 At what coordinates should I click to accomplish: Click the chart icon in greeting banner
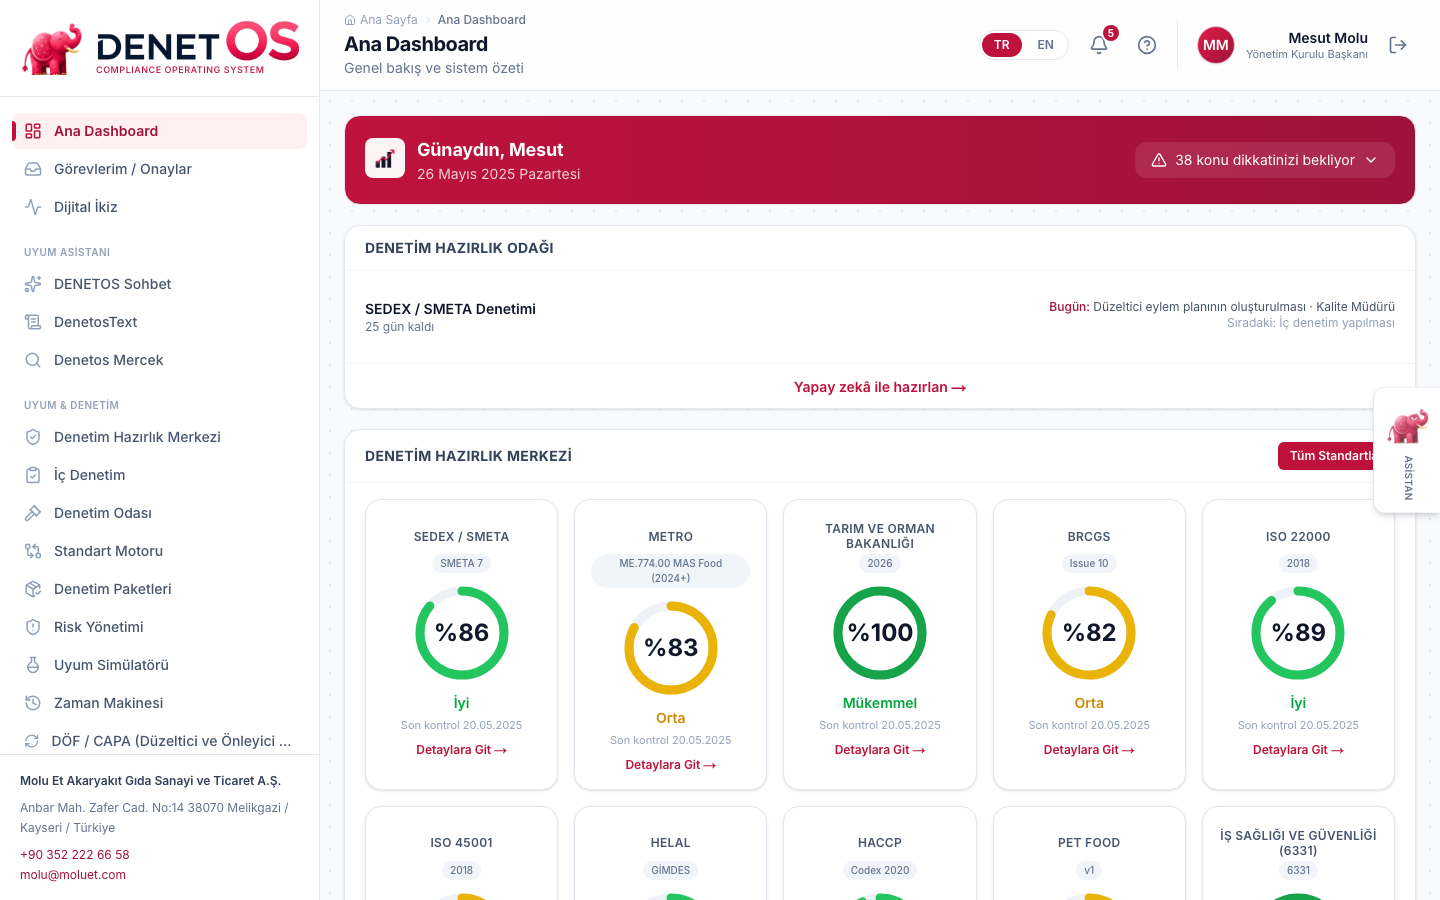point(385,158)
